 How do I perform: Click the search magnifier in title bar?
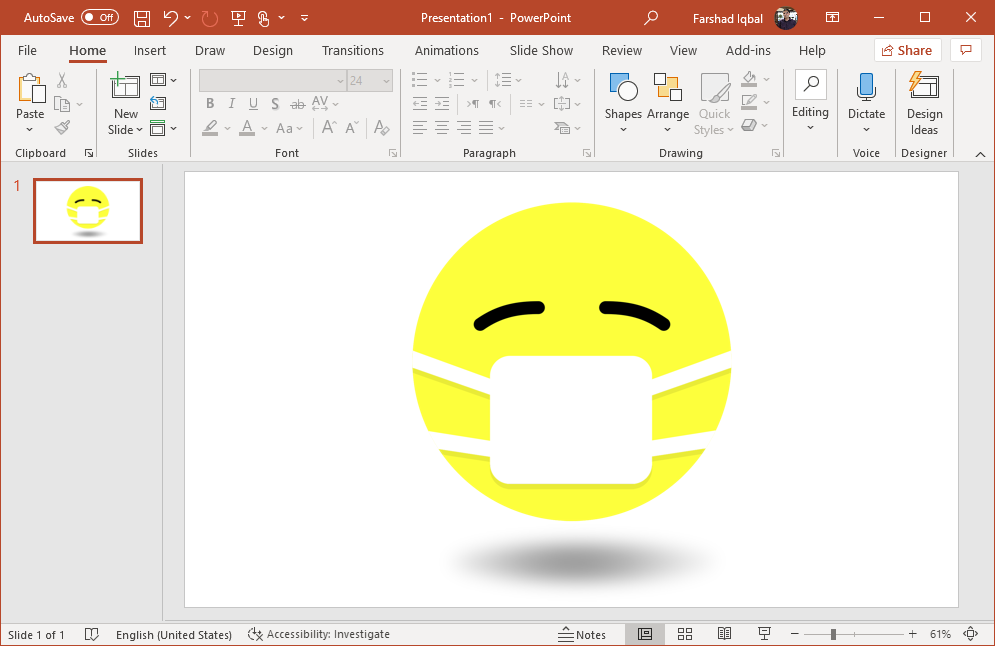(x=650, y=18)
